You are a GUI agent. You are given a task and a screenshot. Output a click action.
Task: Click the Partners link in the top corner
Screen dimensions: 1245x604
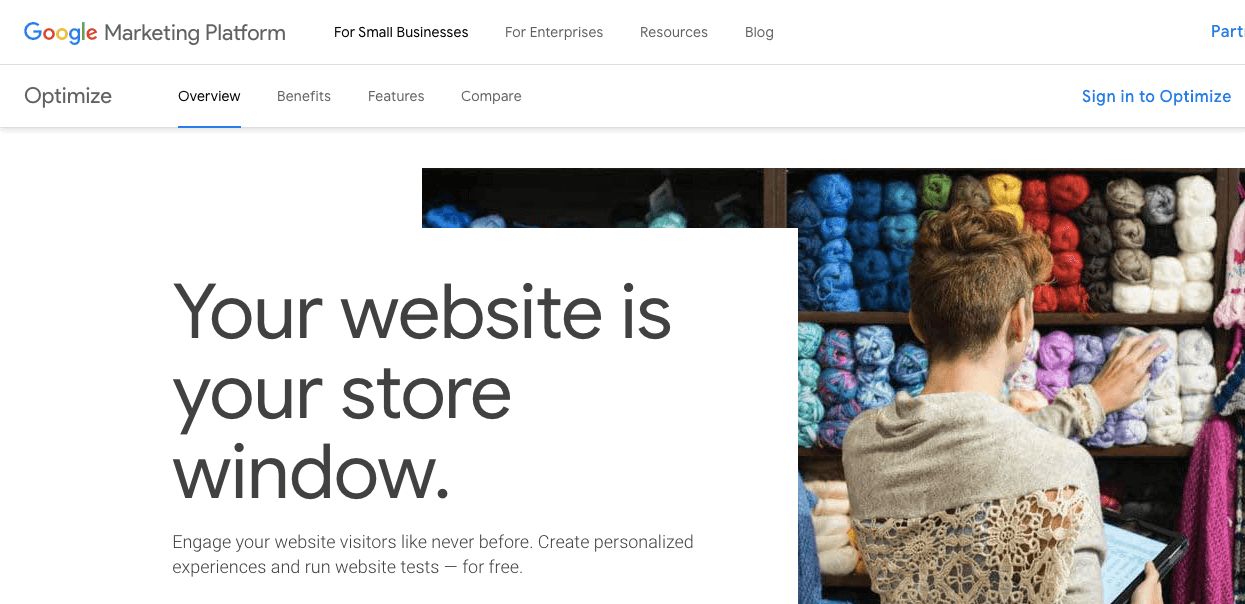coord(1227,31)
